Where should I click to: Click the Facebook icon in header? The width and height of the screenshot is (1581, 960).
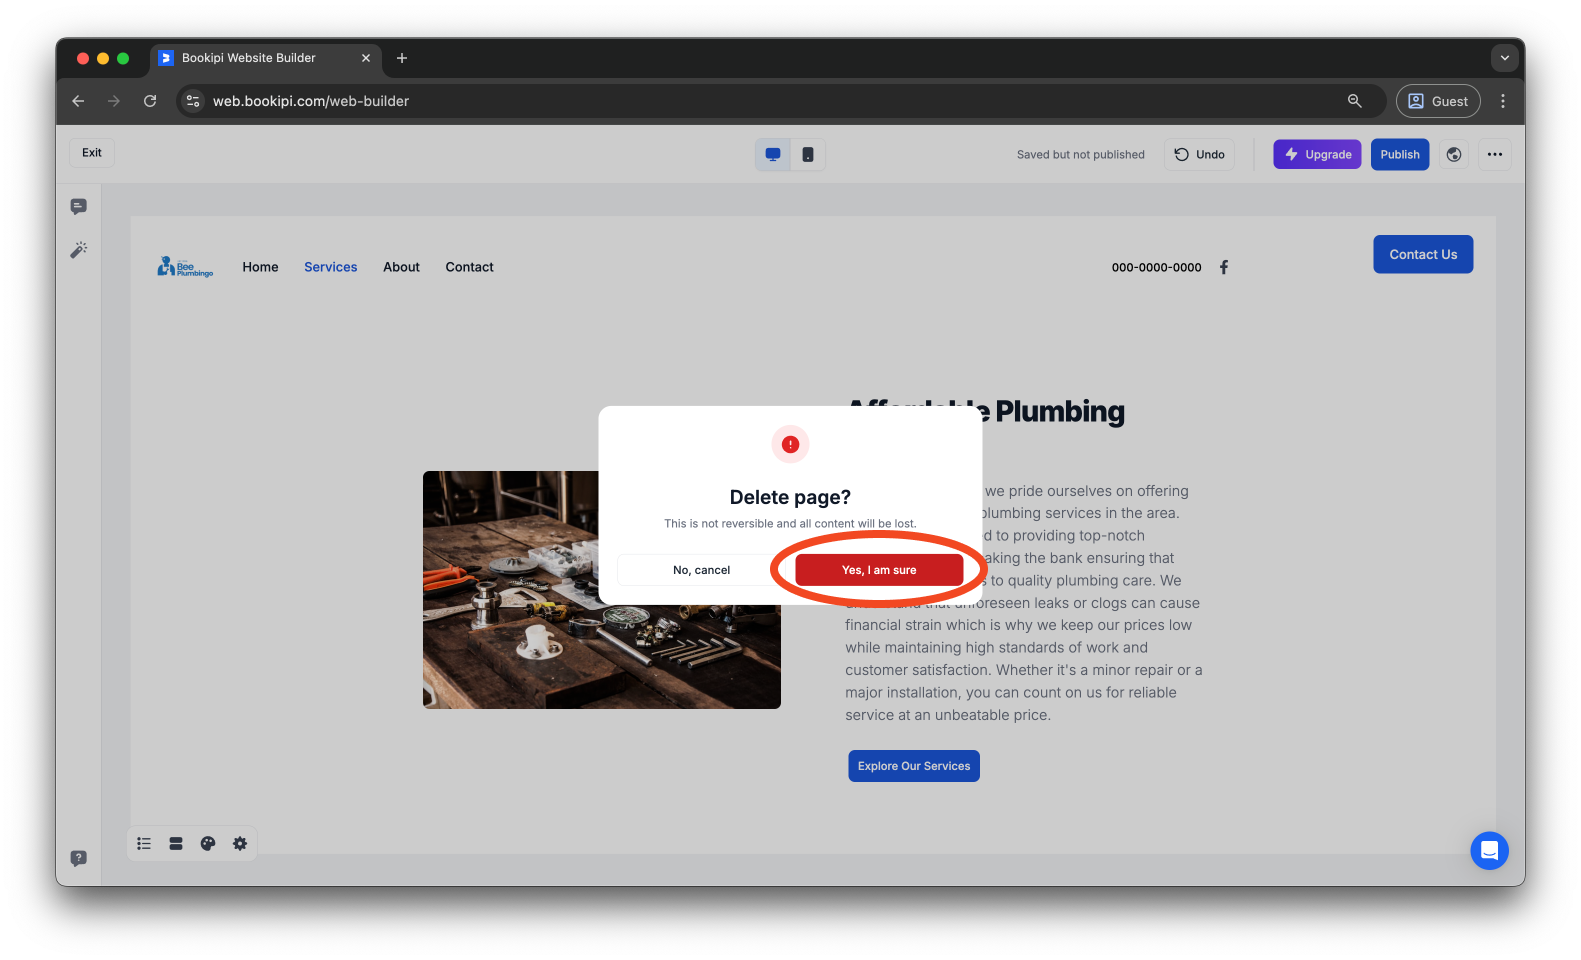click(1224, 267)
